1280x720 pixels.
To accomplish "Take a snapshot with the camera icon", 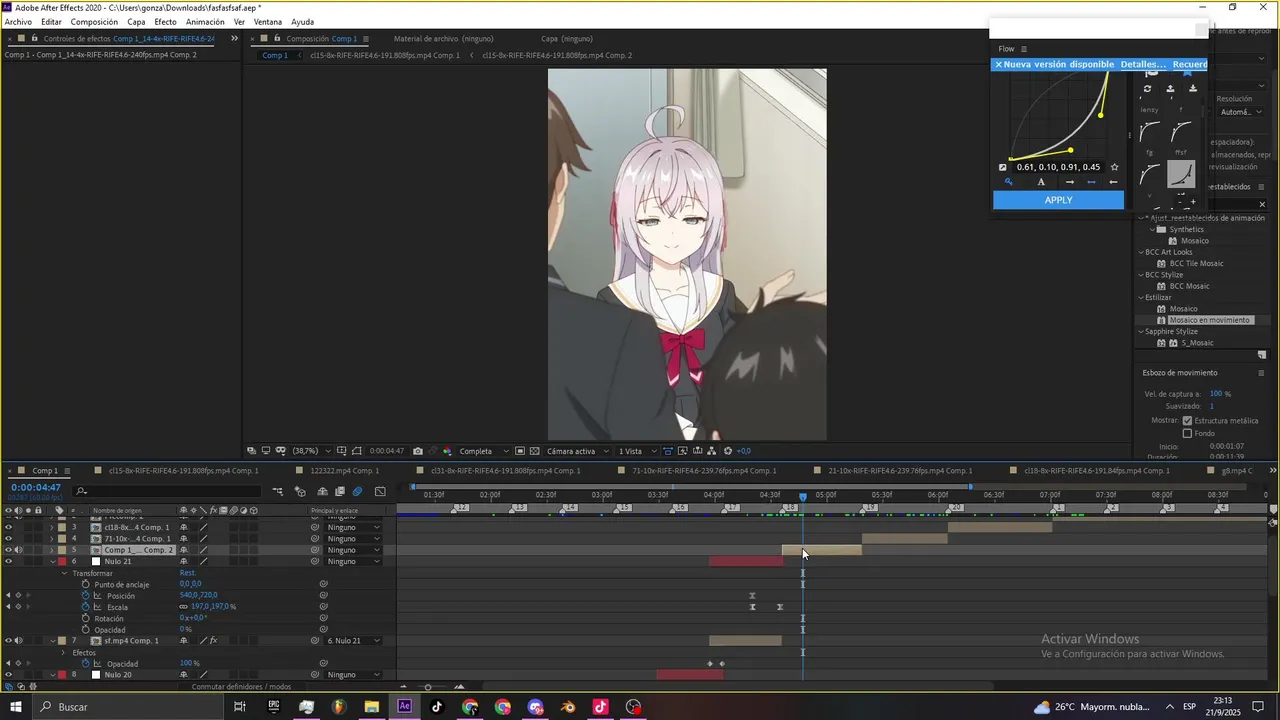I will pyautogui.click(x=417, y=451).
